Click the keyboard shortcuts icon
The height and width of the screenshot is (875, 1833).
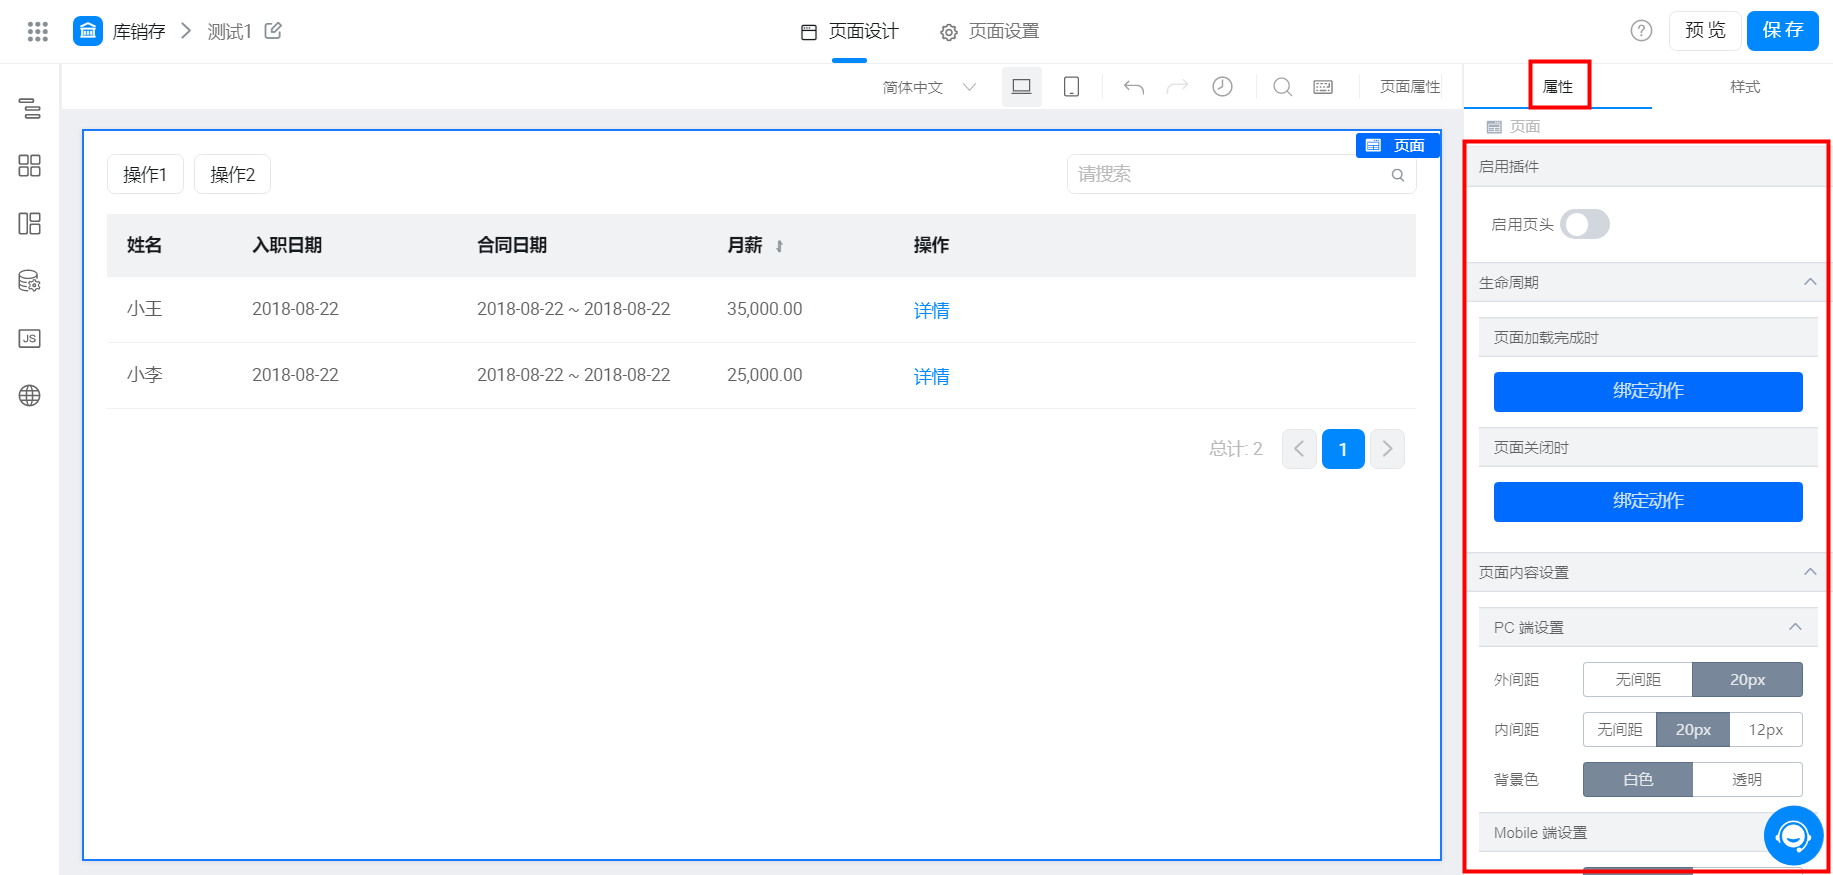click(1323, 87)
